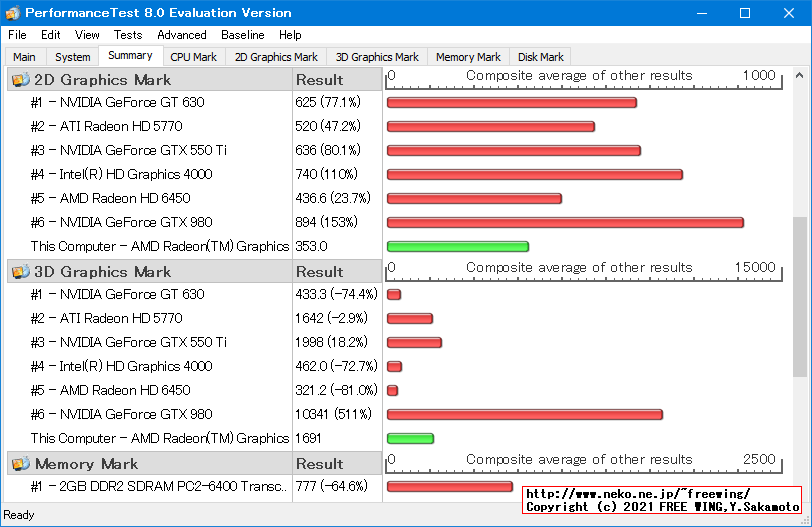Click the Ready status bar text
The height and width of the screenshot is (527, 812).
tap(19, 515)
